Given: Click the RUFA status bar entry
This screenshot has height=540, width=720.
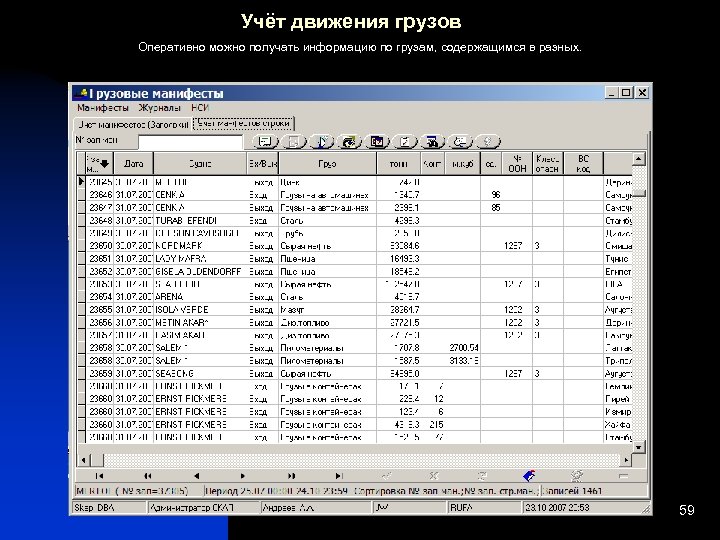Looking at the screenshot, I should pos(484,507).
